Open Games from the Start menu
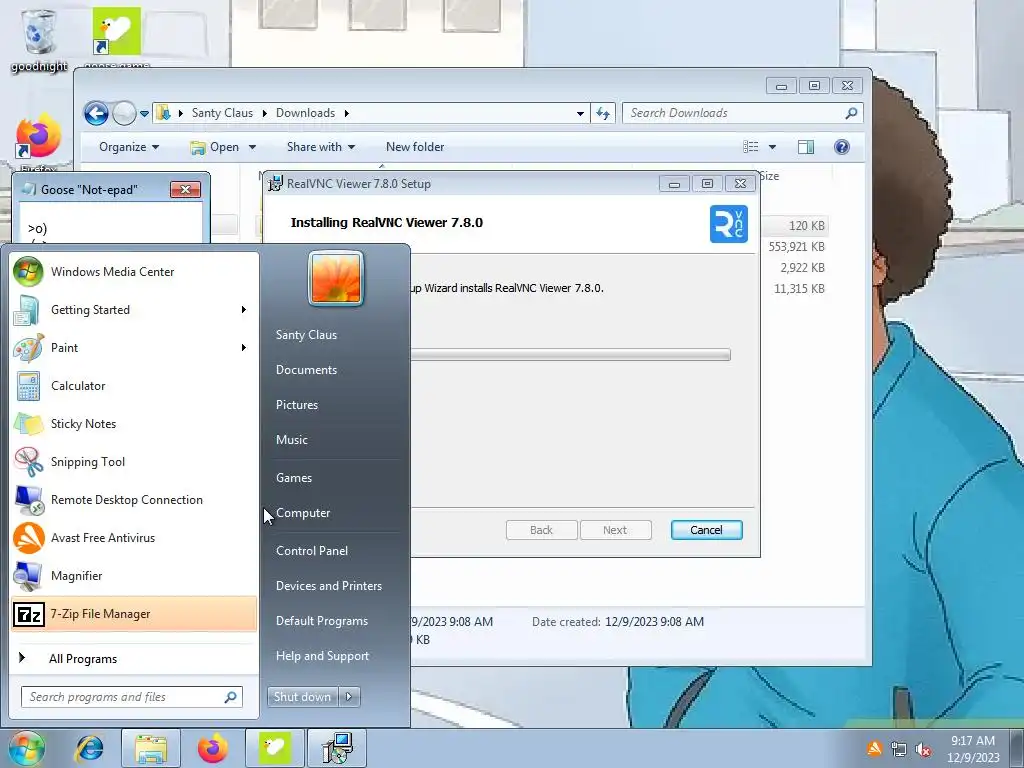 point(294,478)
